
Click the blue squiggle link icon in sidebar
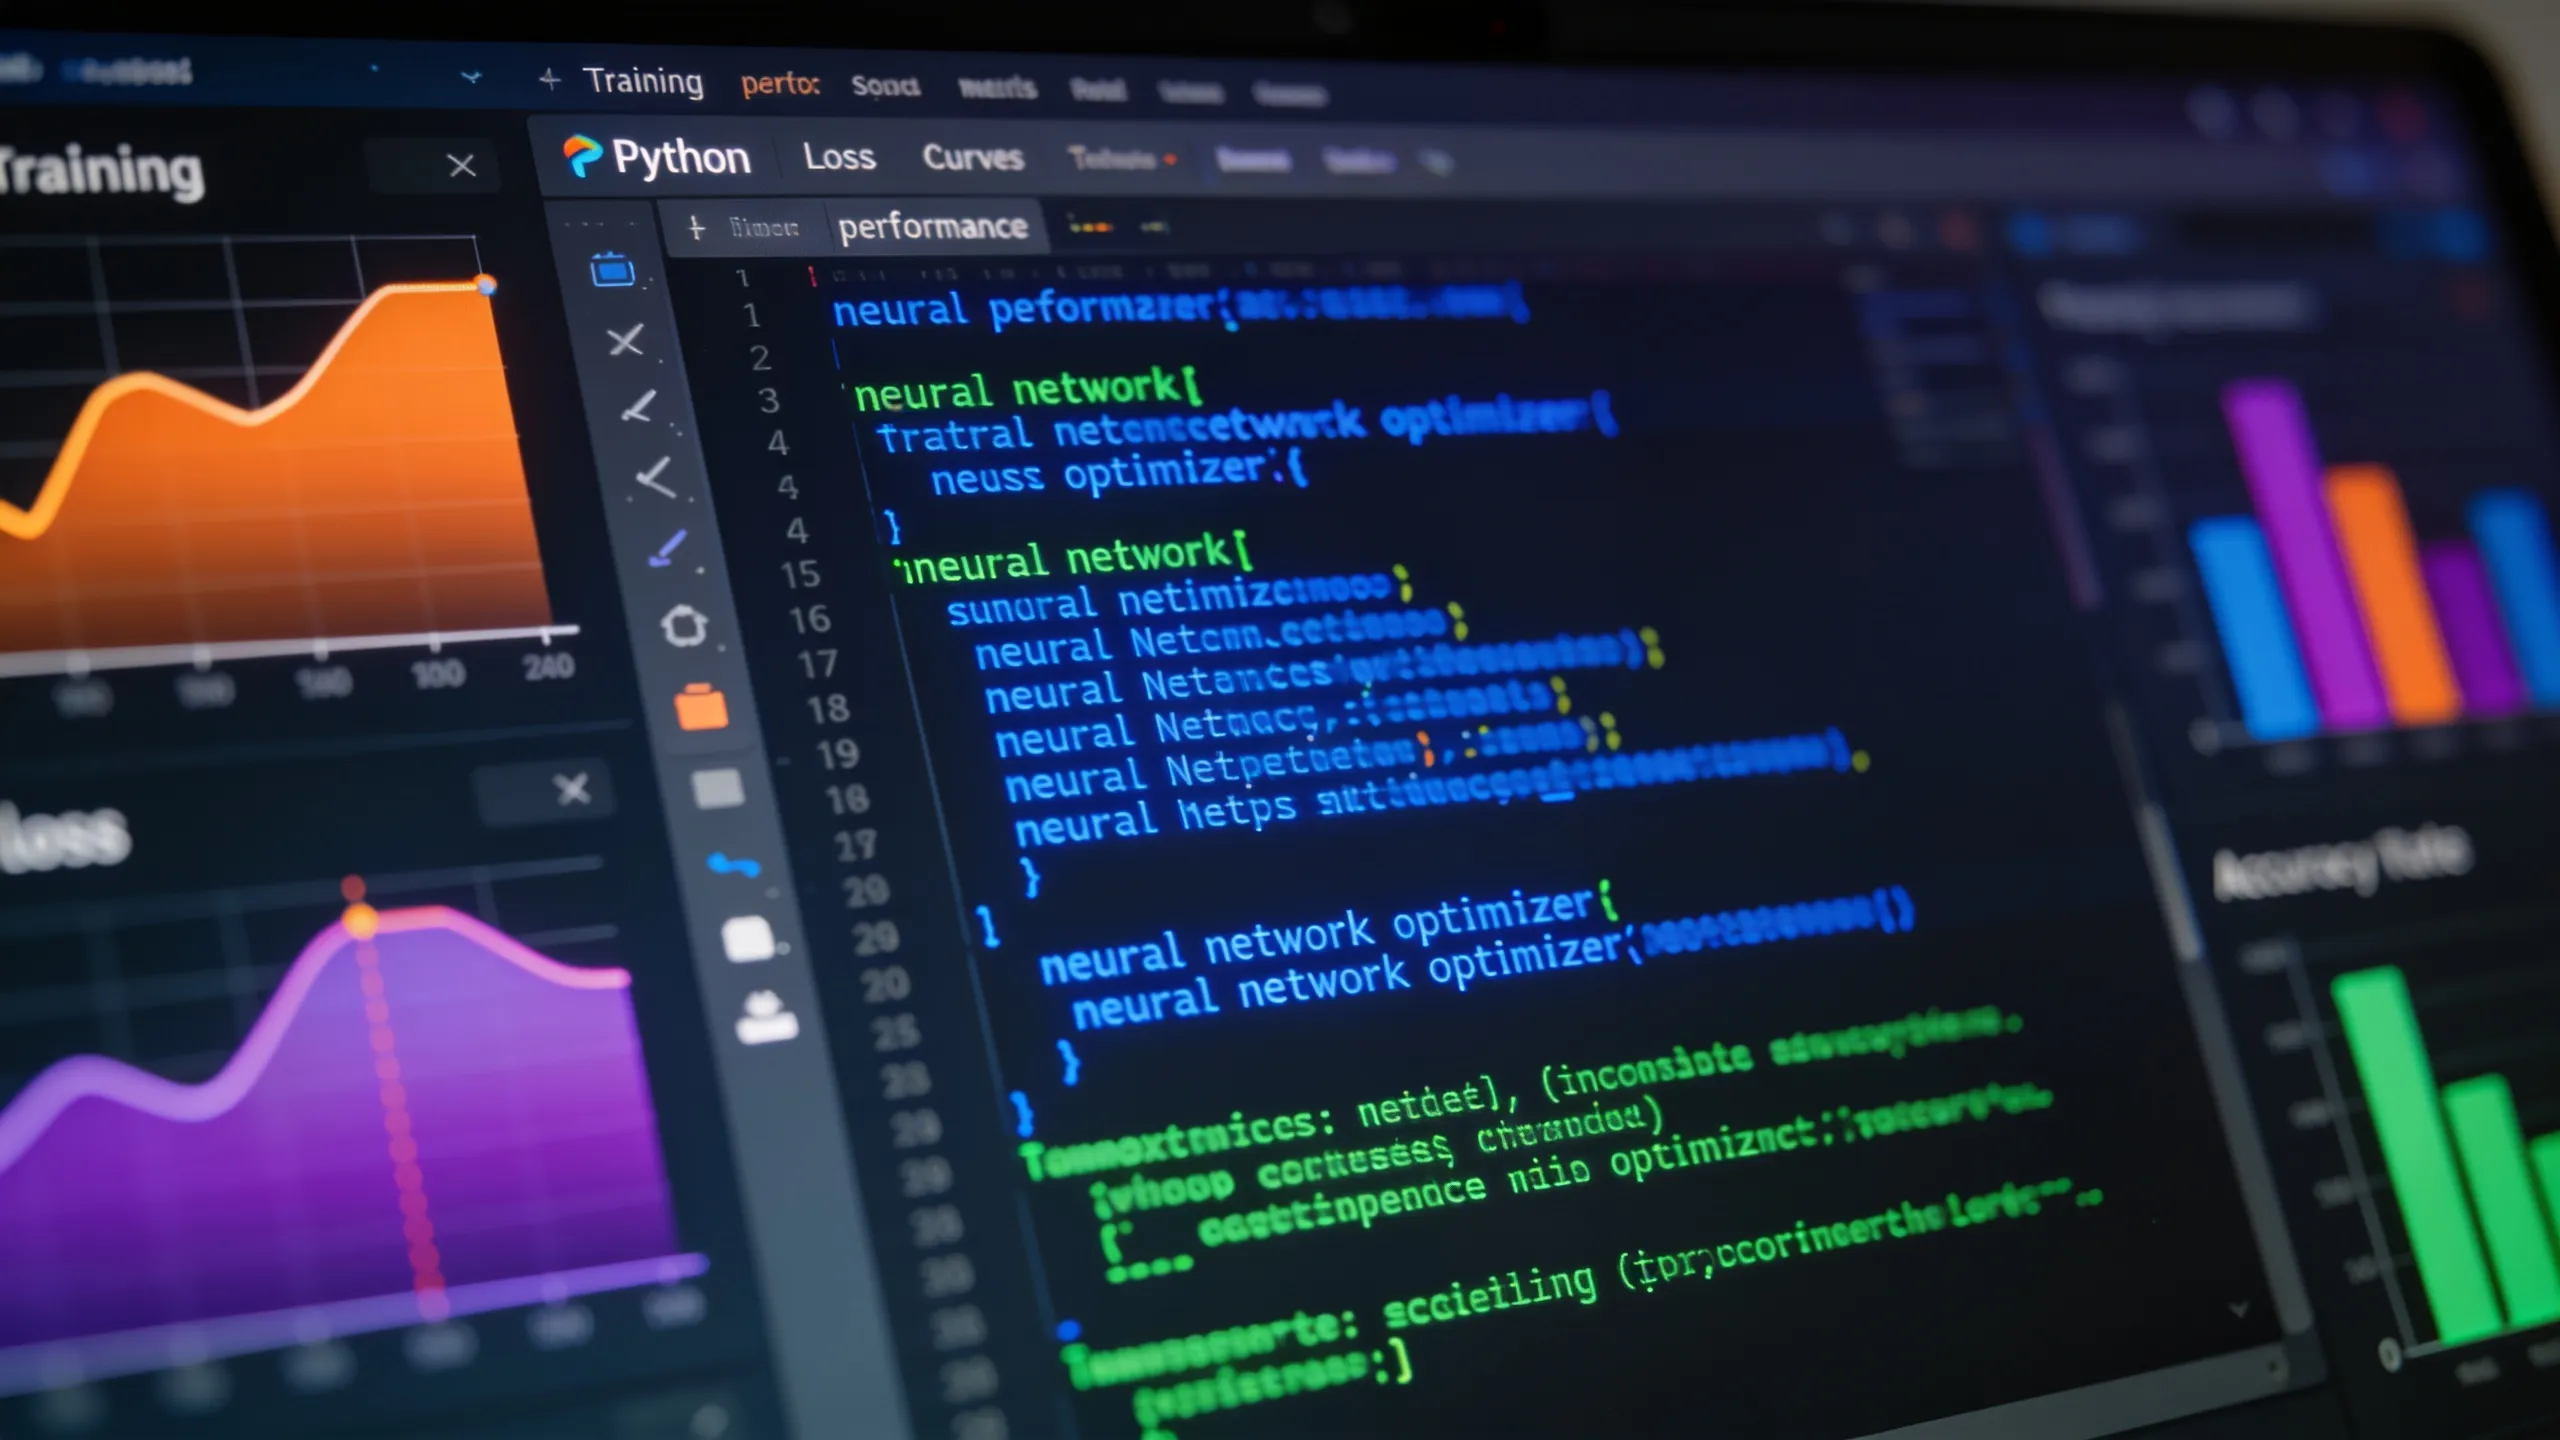734,865
